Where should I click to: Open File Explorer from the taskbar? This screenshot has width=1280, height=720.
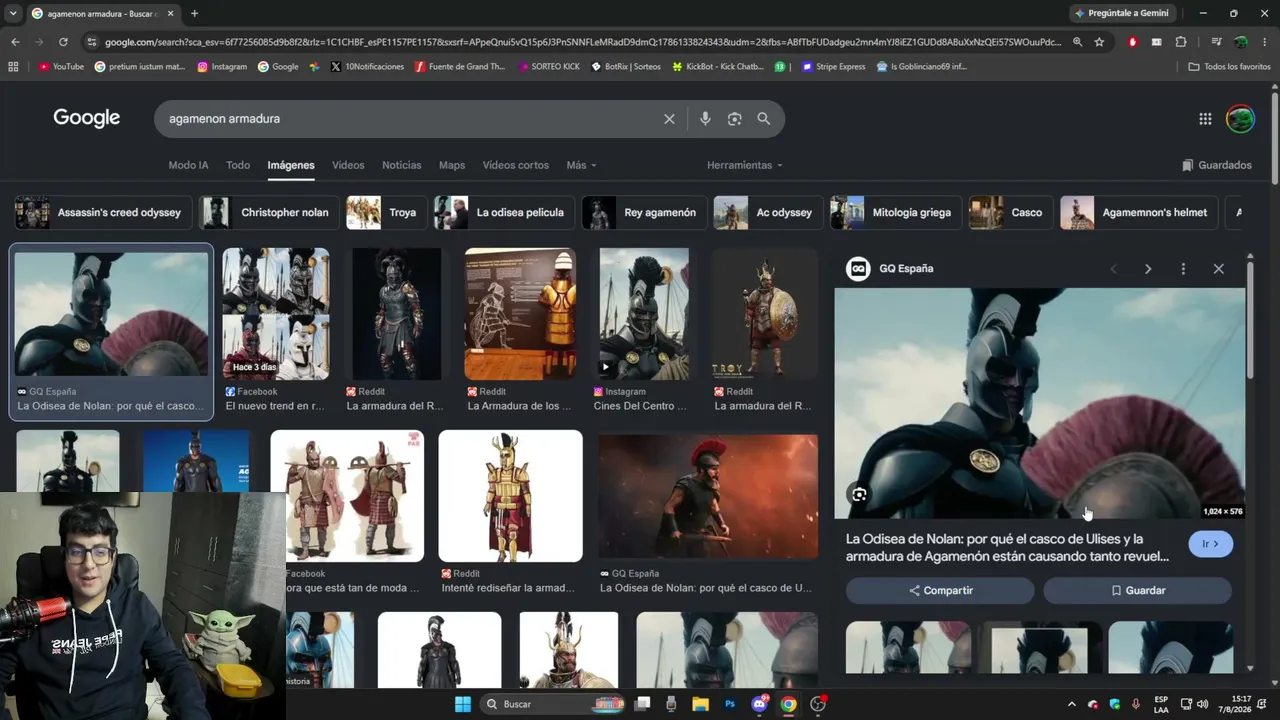point(701,704)
